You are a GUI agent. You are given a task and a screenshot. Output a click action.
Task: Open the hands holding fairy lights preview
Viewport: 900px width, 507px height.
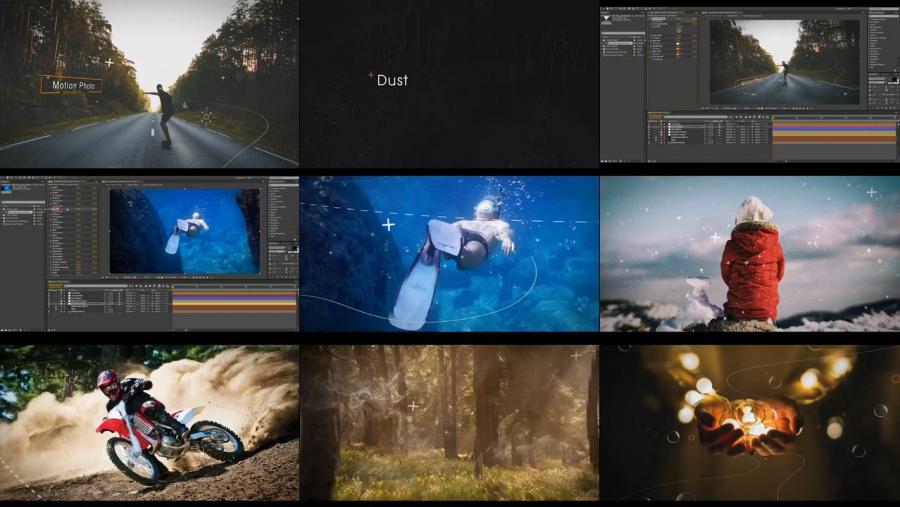[748, 423]
